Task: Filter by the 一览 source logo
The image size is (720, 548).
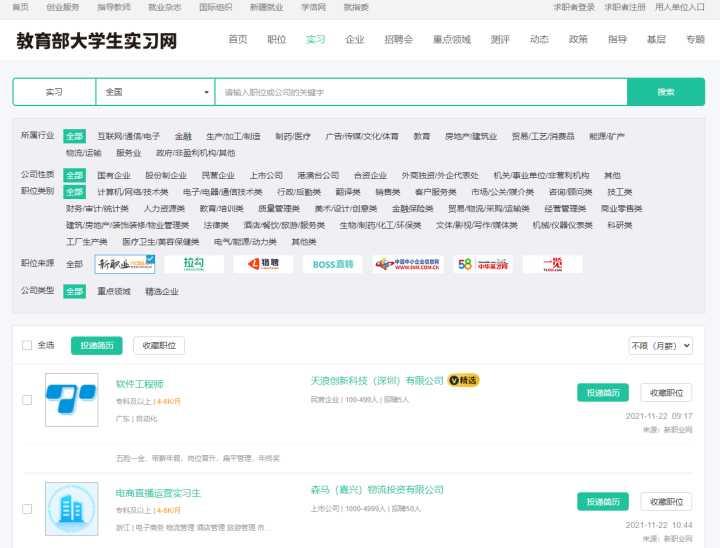Action: point(552,264)
